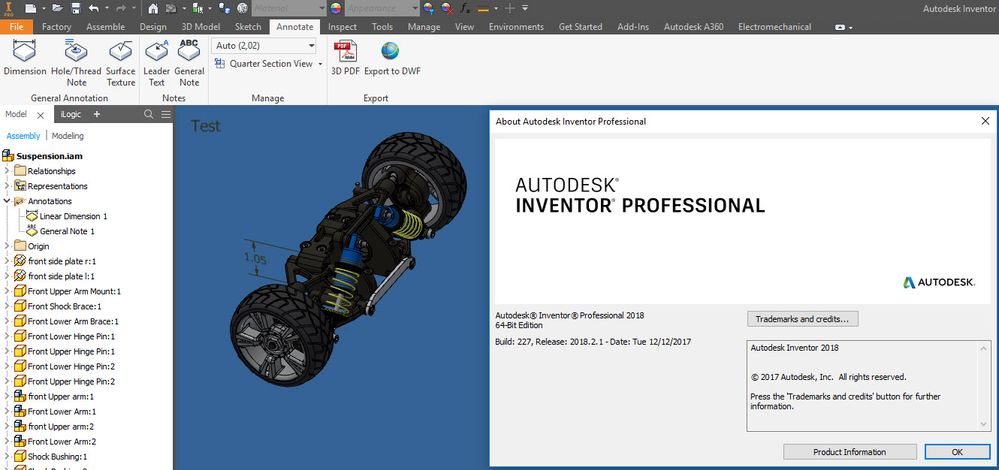999x470 pixels.
Task: Open the Electromechanical ribbon tab
Action: [x=774, y=27]
